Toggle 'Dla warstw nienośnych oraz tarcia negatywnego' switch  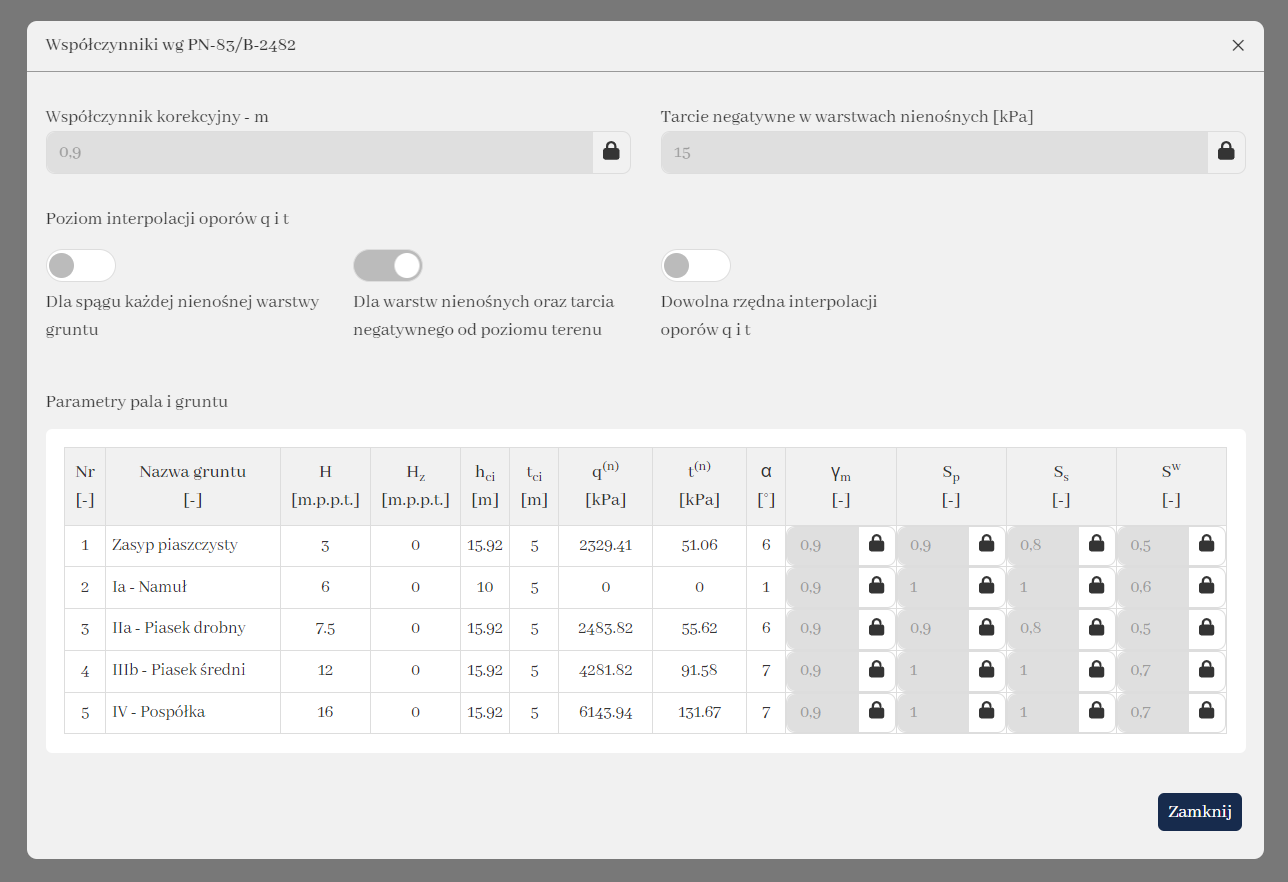click(388, 266)
